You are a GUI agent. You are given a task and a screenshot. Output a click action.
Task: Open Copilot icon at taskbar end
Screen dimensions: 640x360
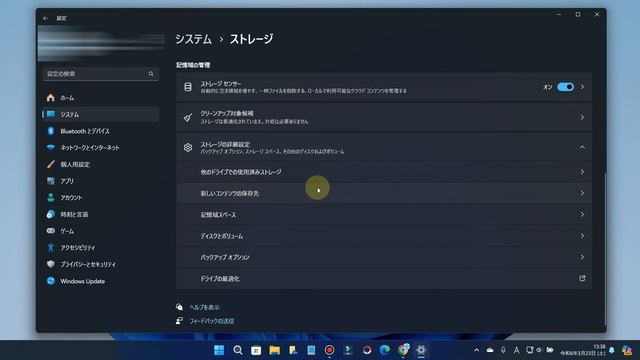[627, 350]
